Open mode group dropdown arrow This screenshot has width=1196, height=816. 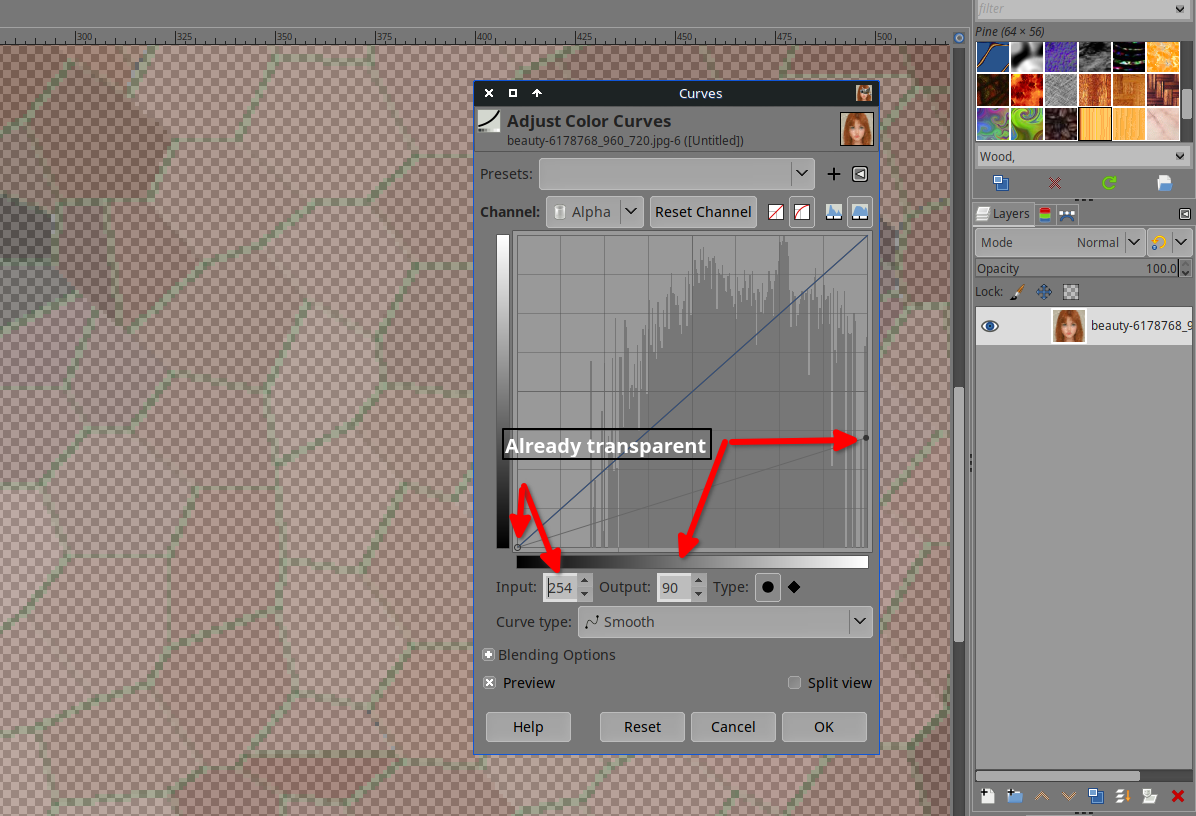click(1181, 243)
